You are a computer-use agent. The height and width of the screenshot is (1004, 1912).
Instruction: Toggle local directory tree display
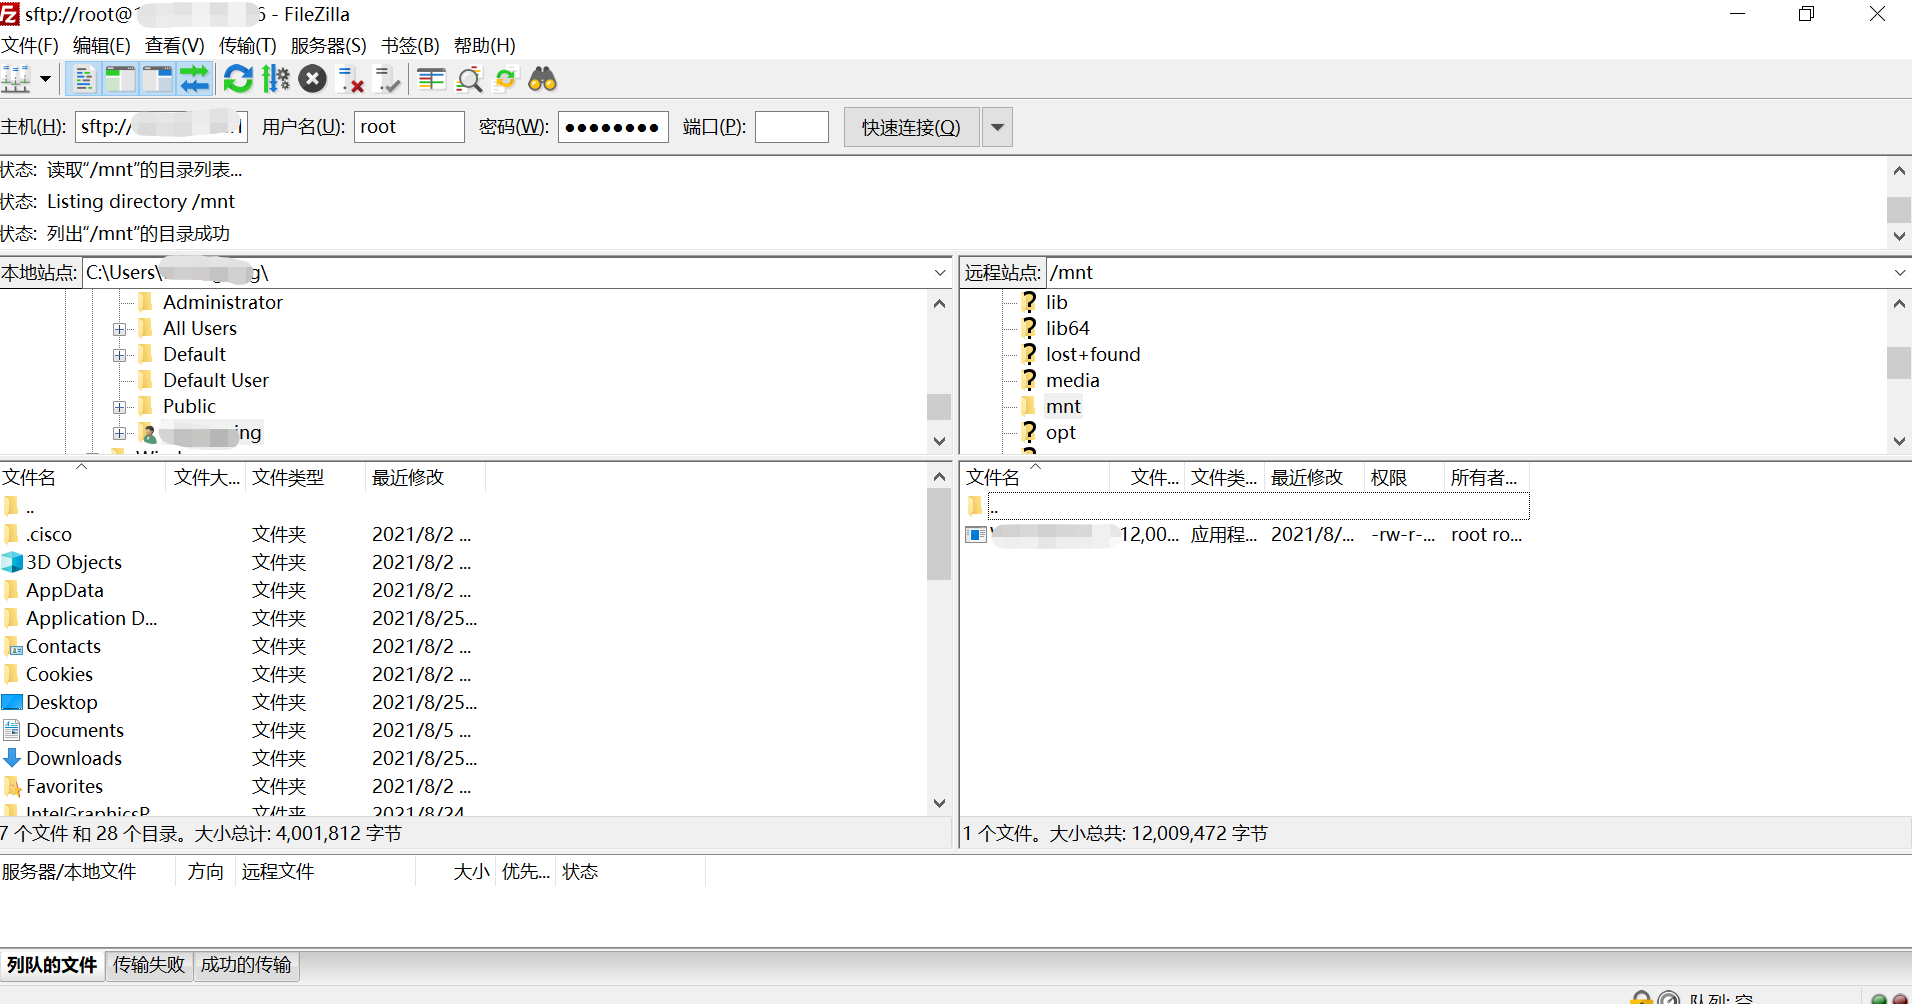pyautogui.click(x=121, y=79)
